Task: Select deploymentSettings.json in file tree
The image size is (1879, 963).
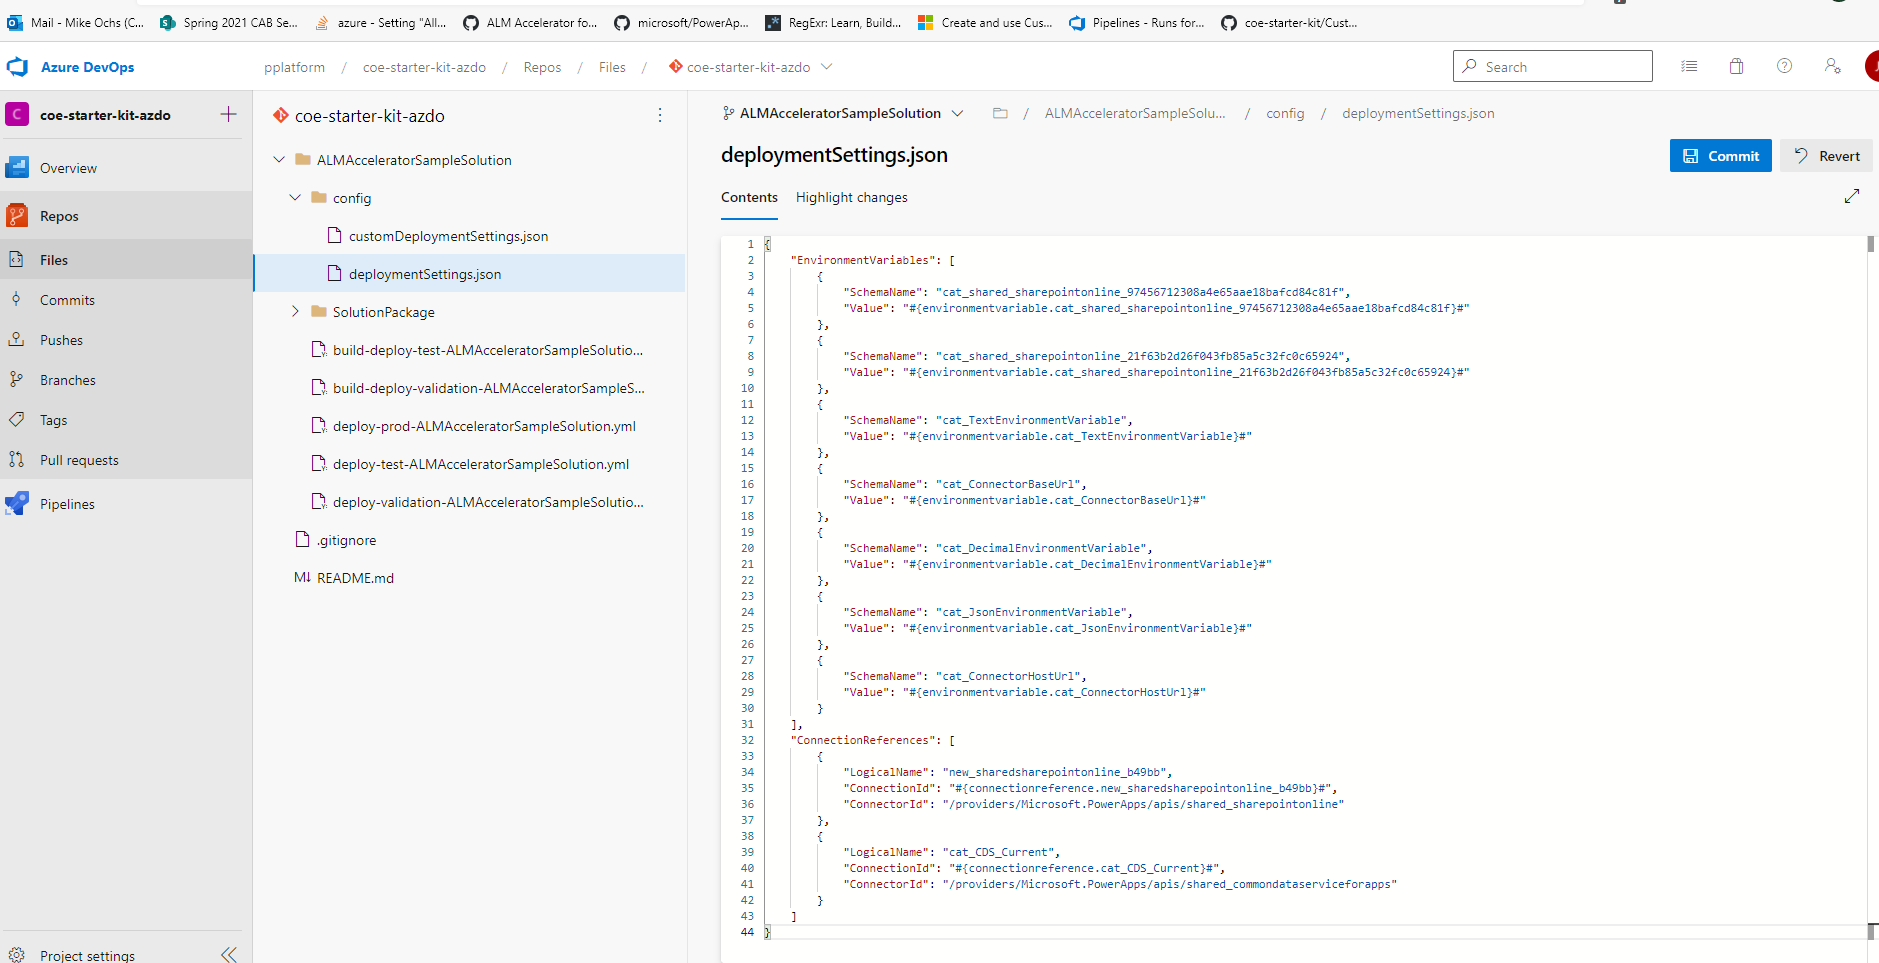Action: click(470, 273)
